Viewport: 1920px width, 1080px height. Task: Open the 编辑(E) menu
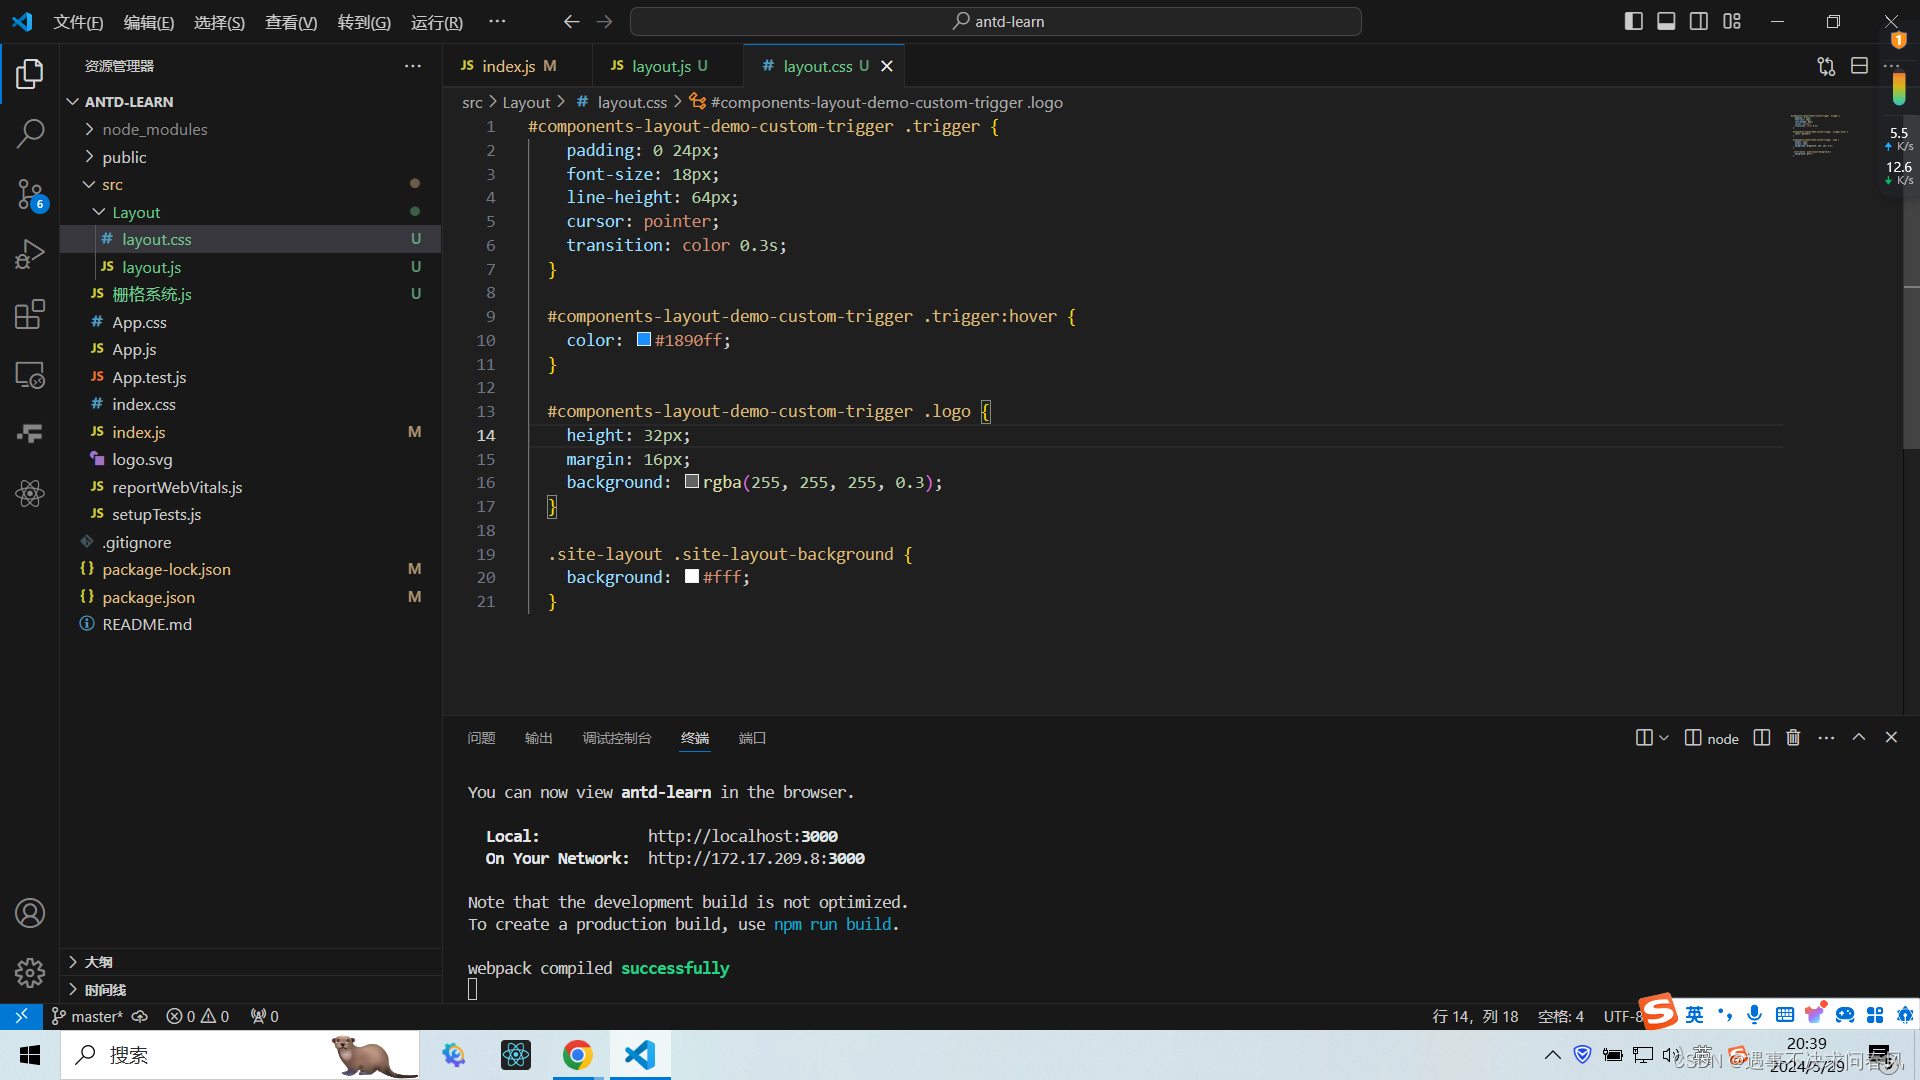[x=149, y=22]
